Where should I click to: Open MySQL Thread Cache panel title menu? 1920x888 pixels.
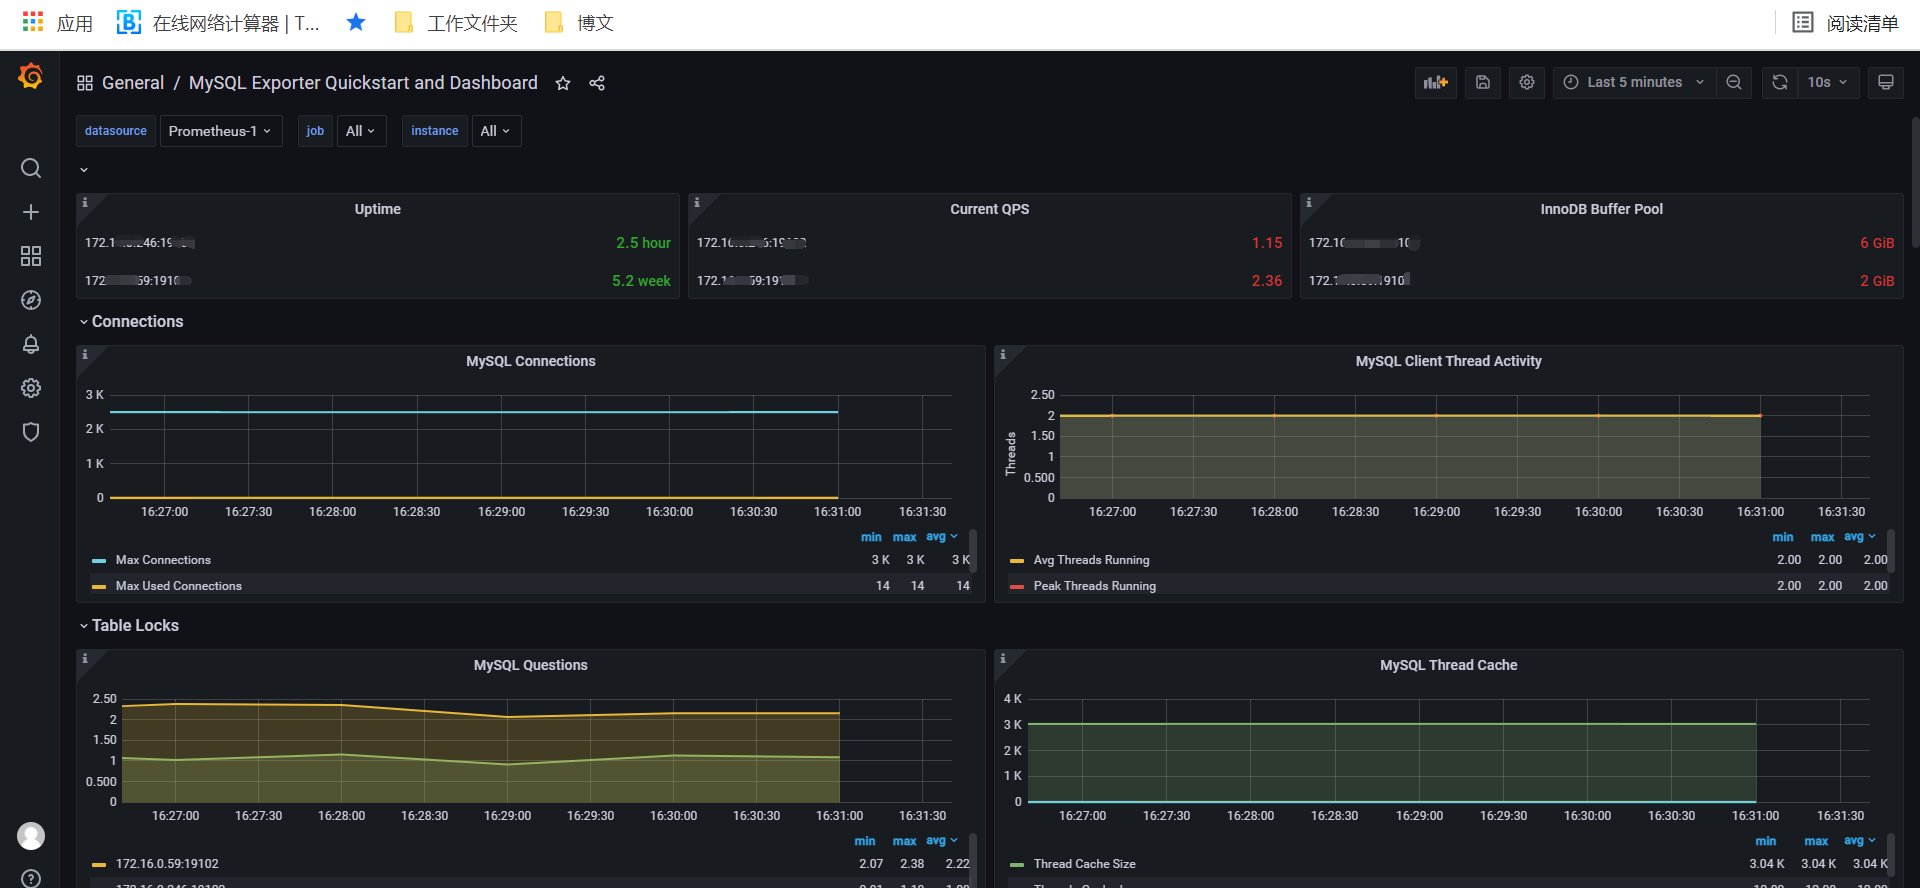click(1448, 665)
